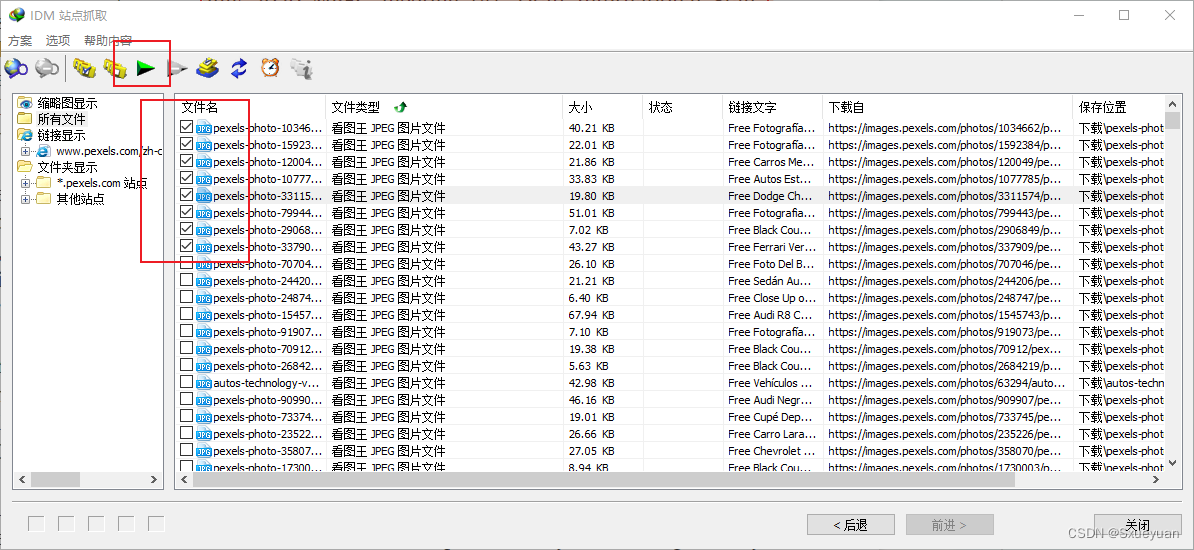Sort by the 链接文字 column header

[x=772, y=107]
